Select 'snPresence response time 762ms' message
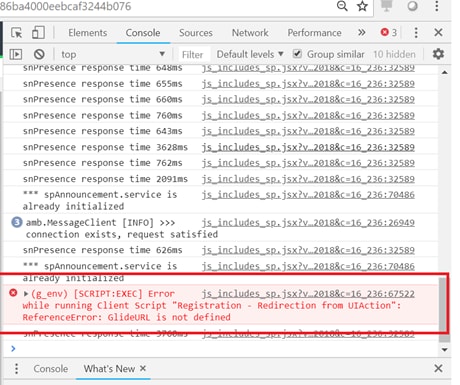Viewport: 460px width, 385px height. (x=103, y=163)
